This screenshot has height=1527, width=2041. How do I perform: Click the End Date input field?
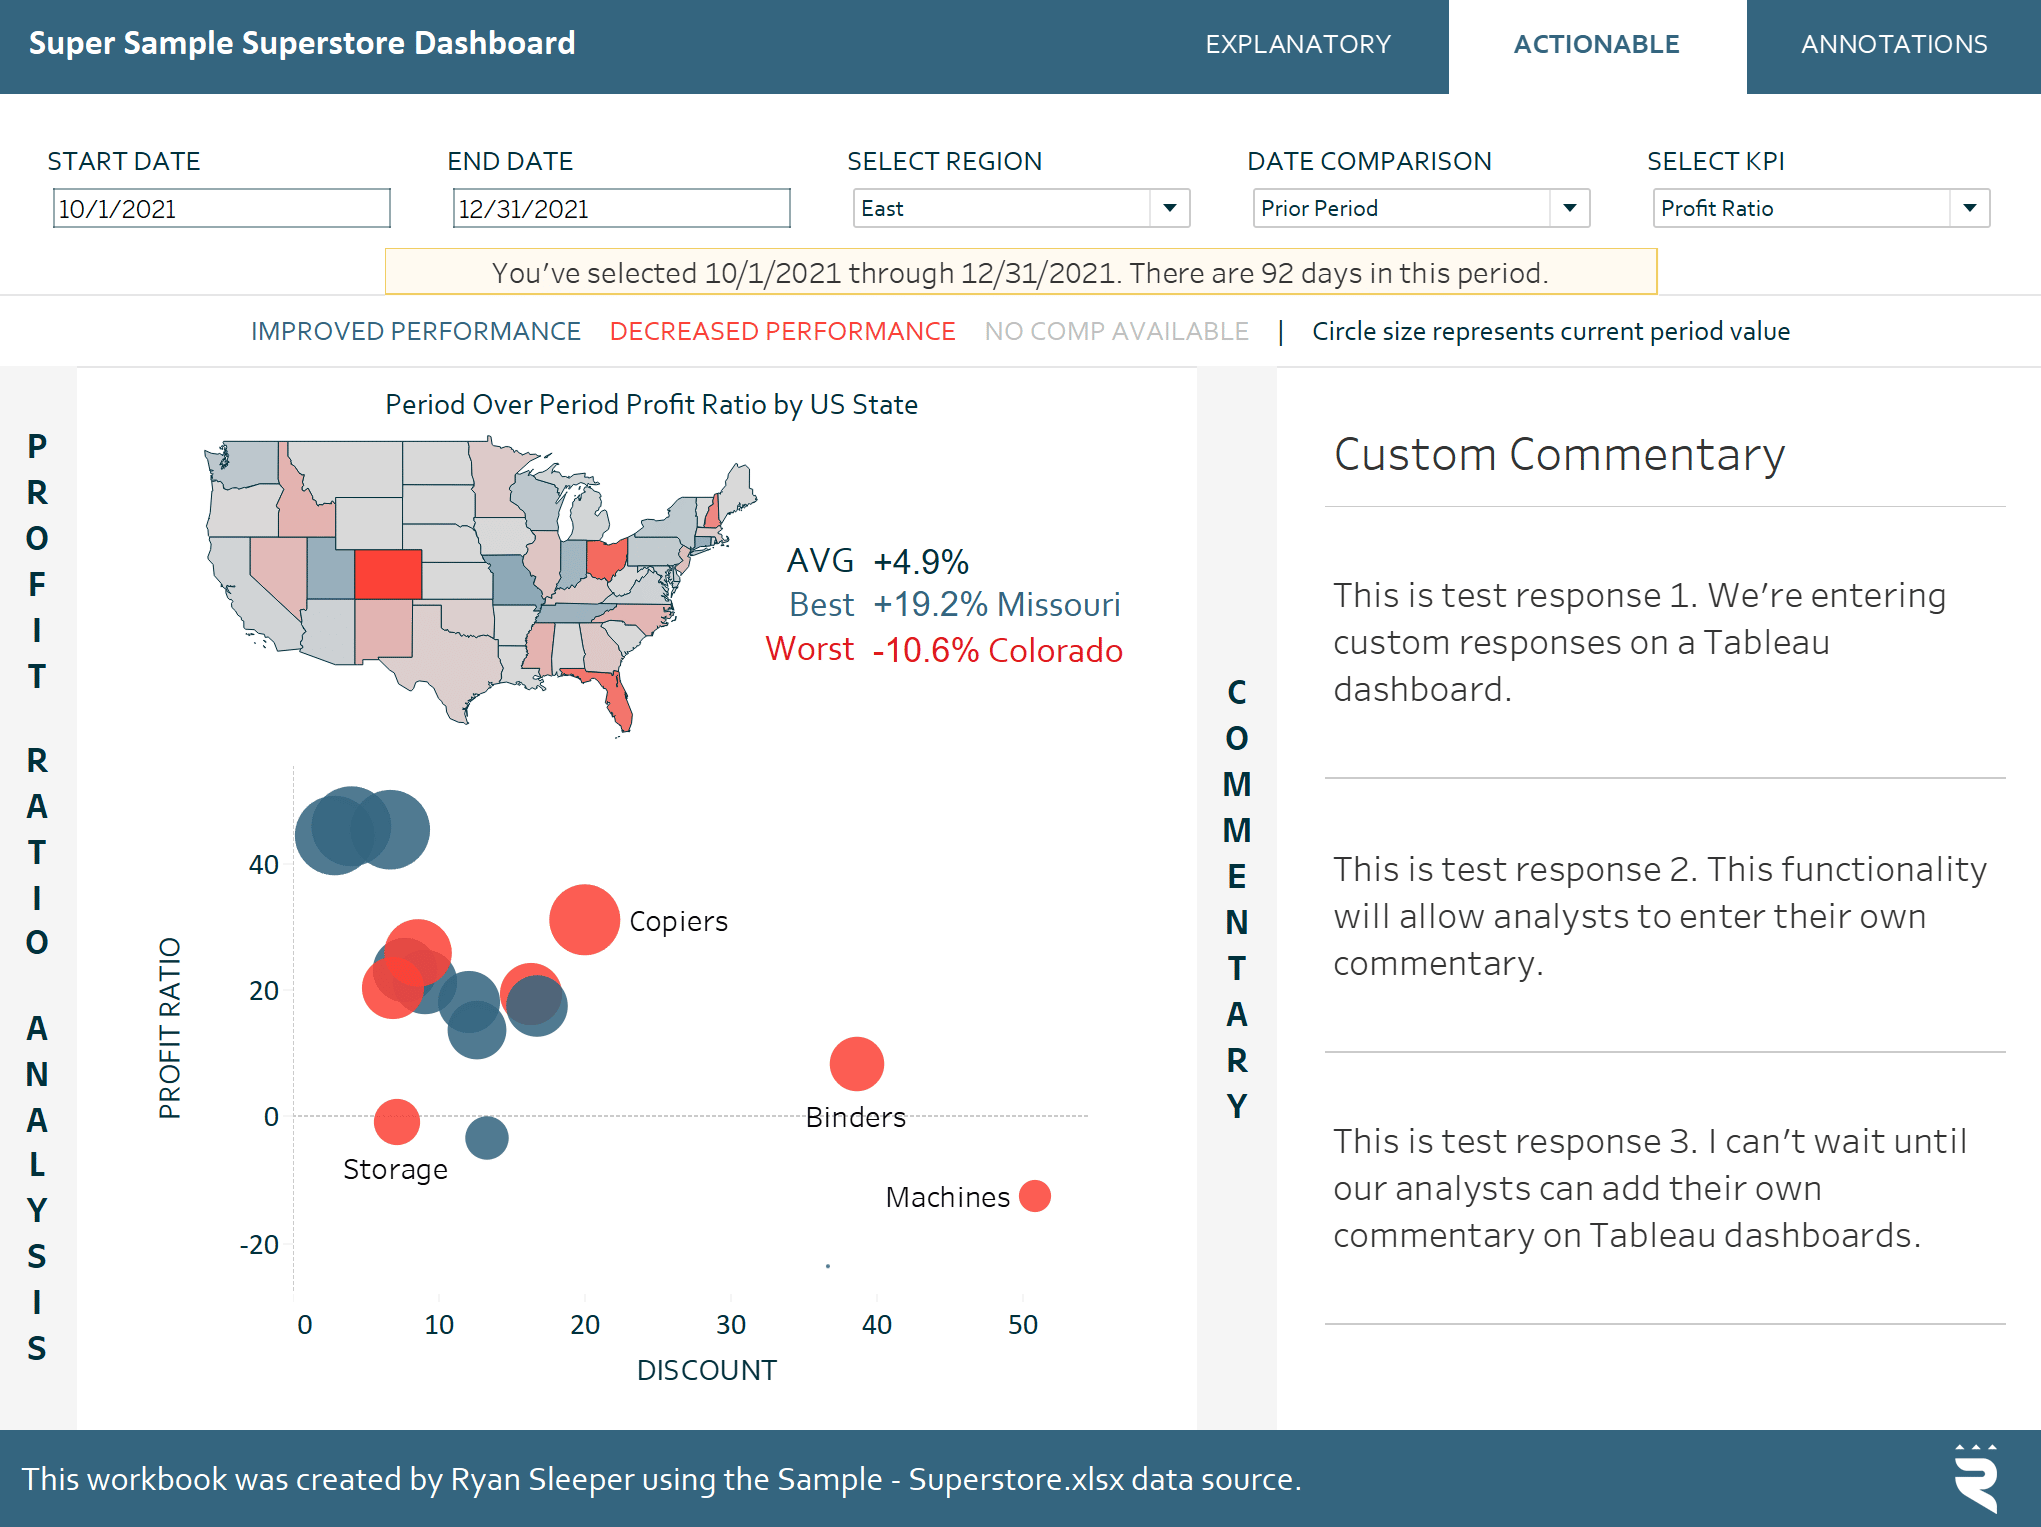[621, 209]
